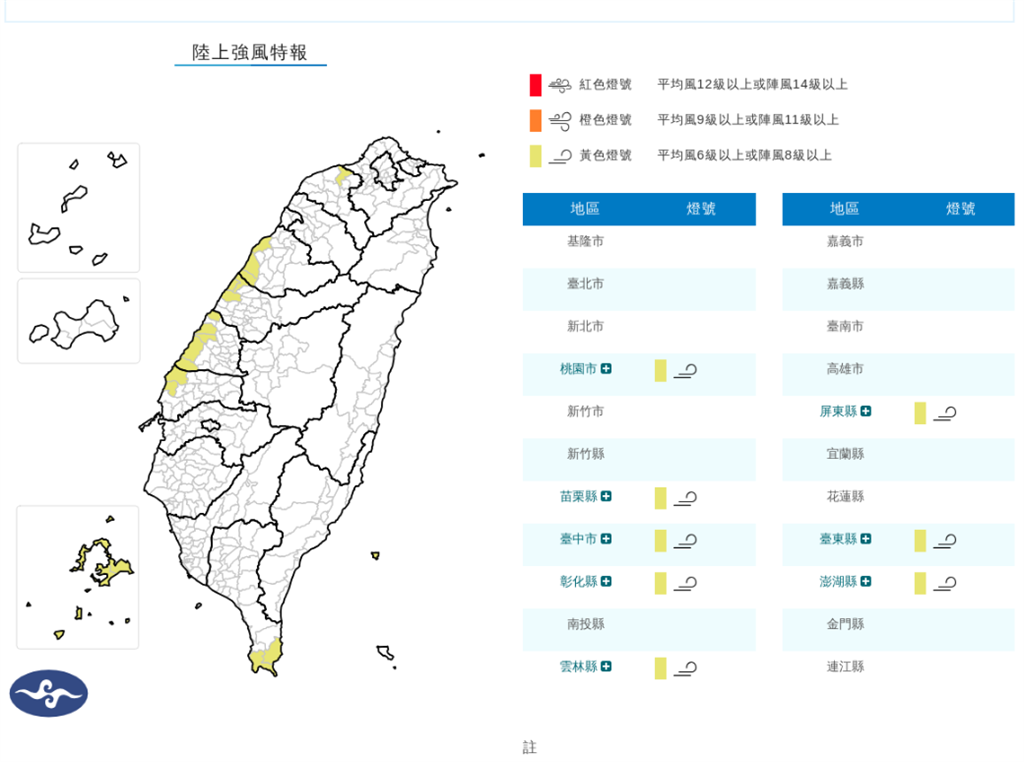Click the red signal wind icon in legend

coord(560,85)
